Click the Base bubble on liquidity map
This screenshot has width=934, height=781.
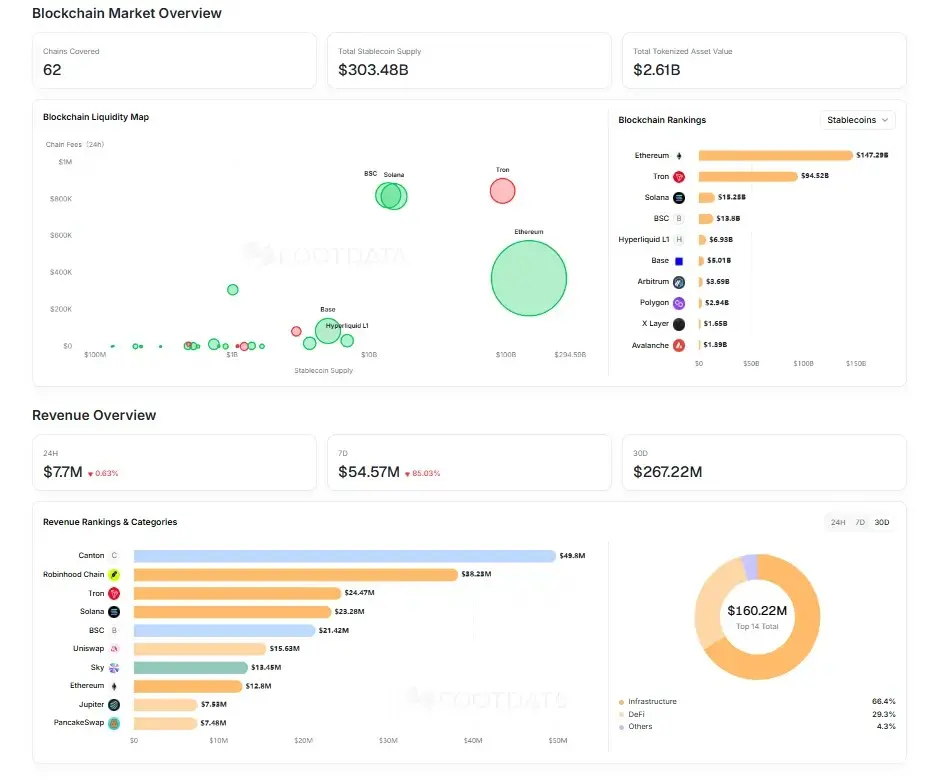(x=328, y=331)
